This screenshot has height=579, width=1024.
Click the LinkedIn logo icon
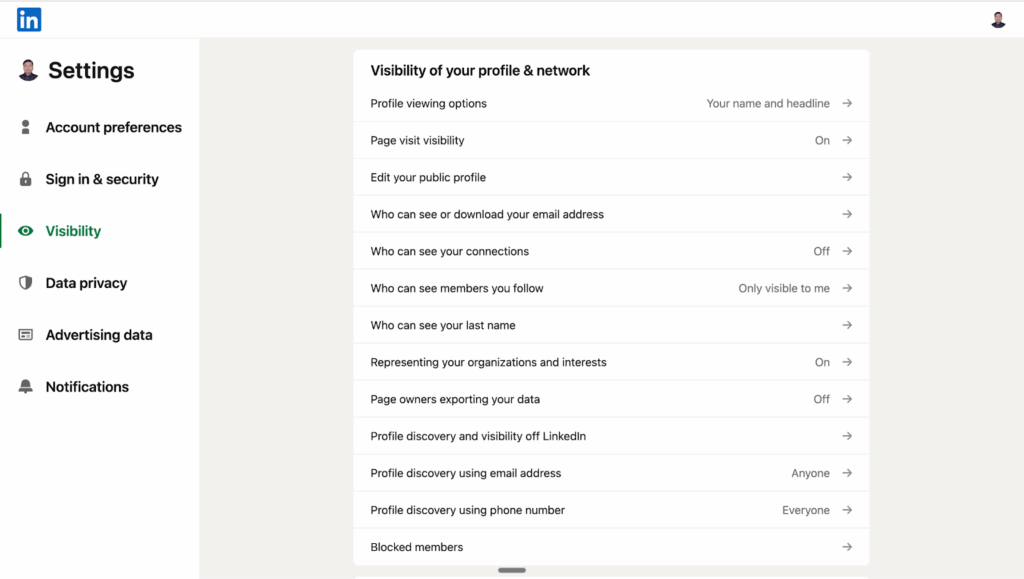29,19
